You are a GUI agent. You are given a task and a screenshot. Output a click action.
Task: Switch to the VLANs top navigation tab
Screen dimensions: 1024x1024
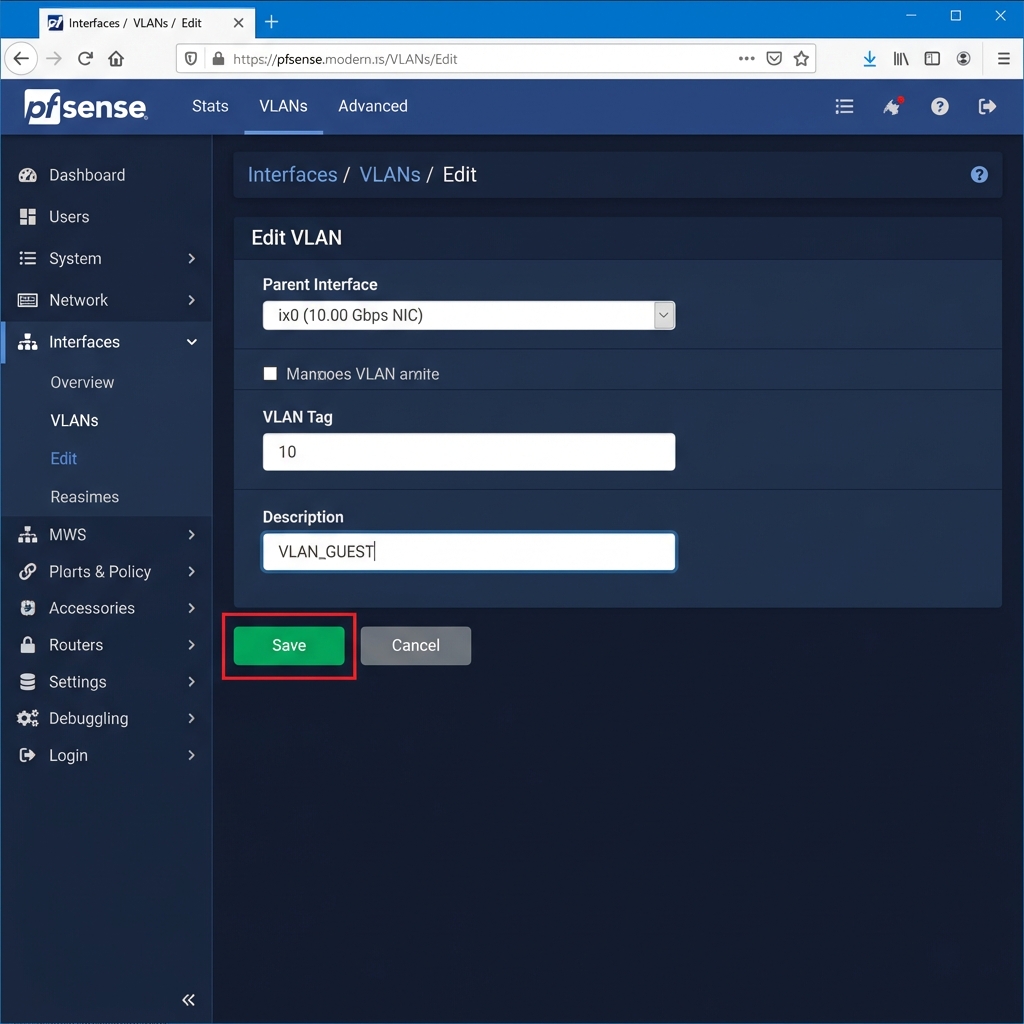click(x=283, y=106)
